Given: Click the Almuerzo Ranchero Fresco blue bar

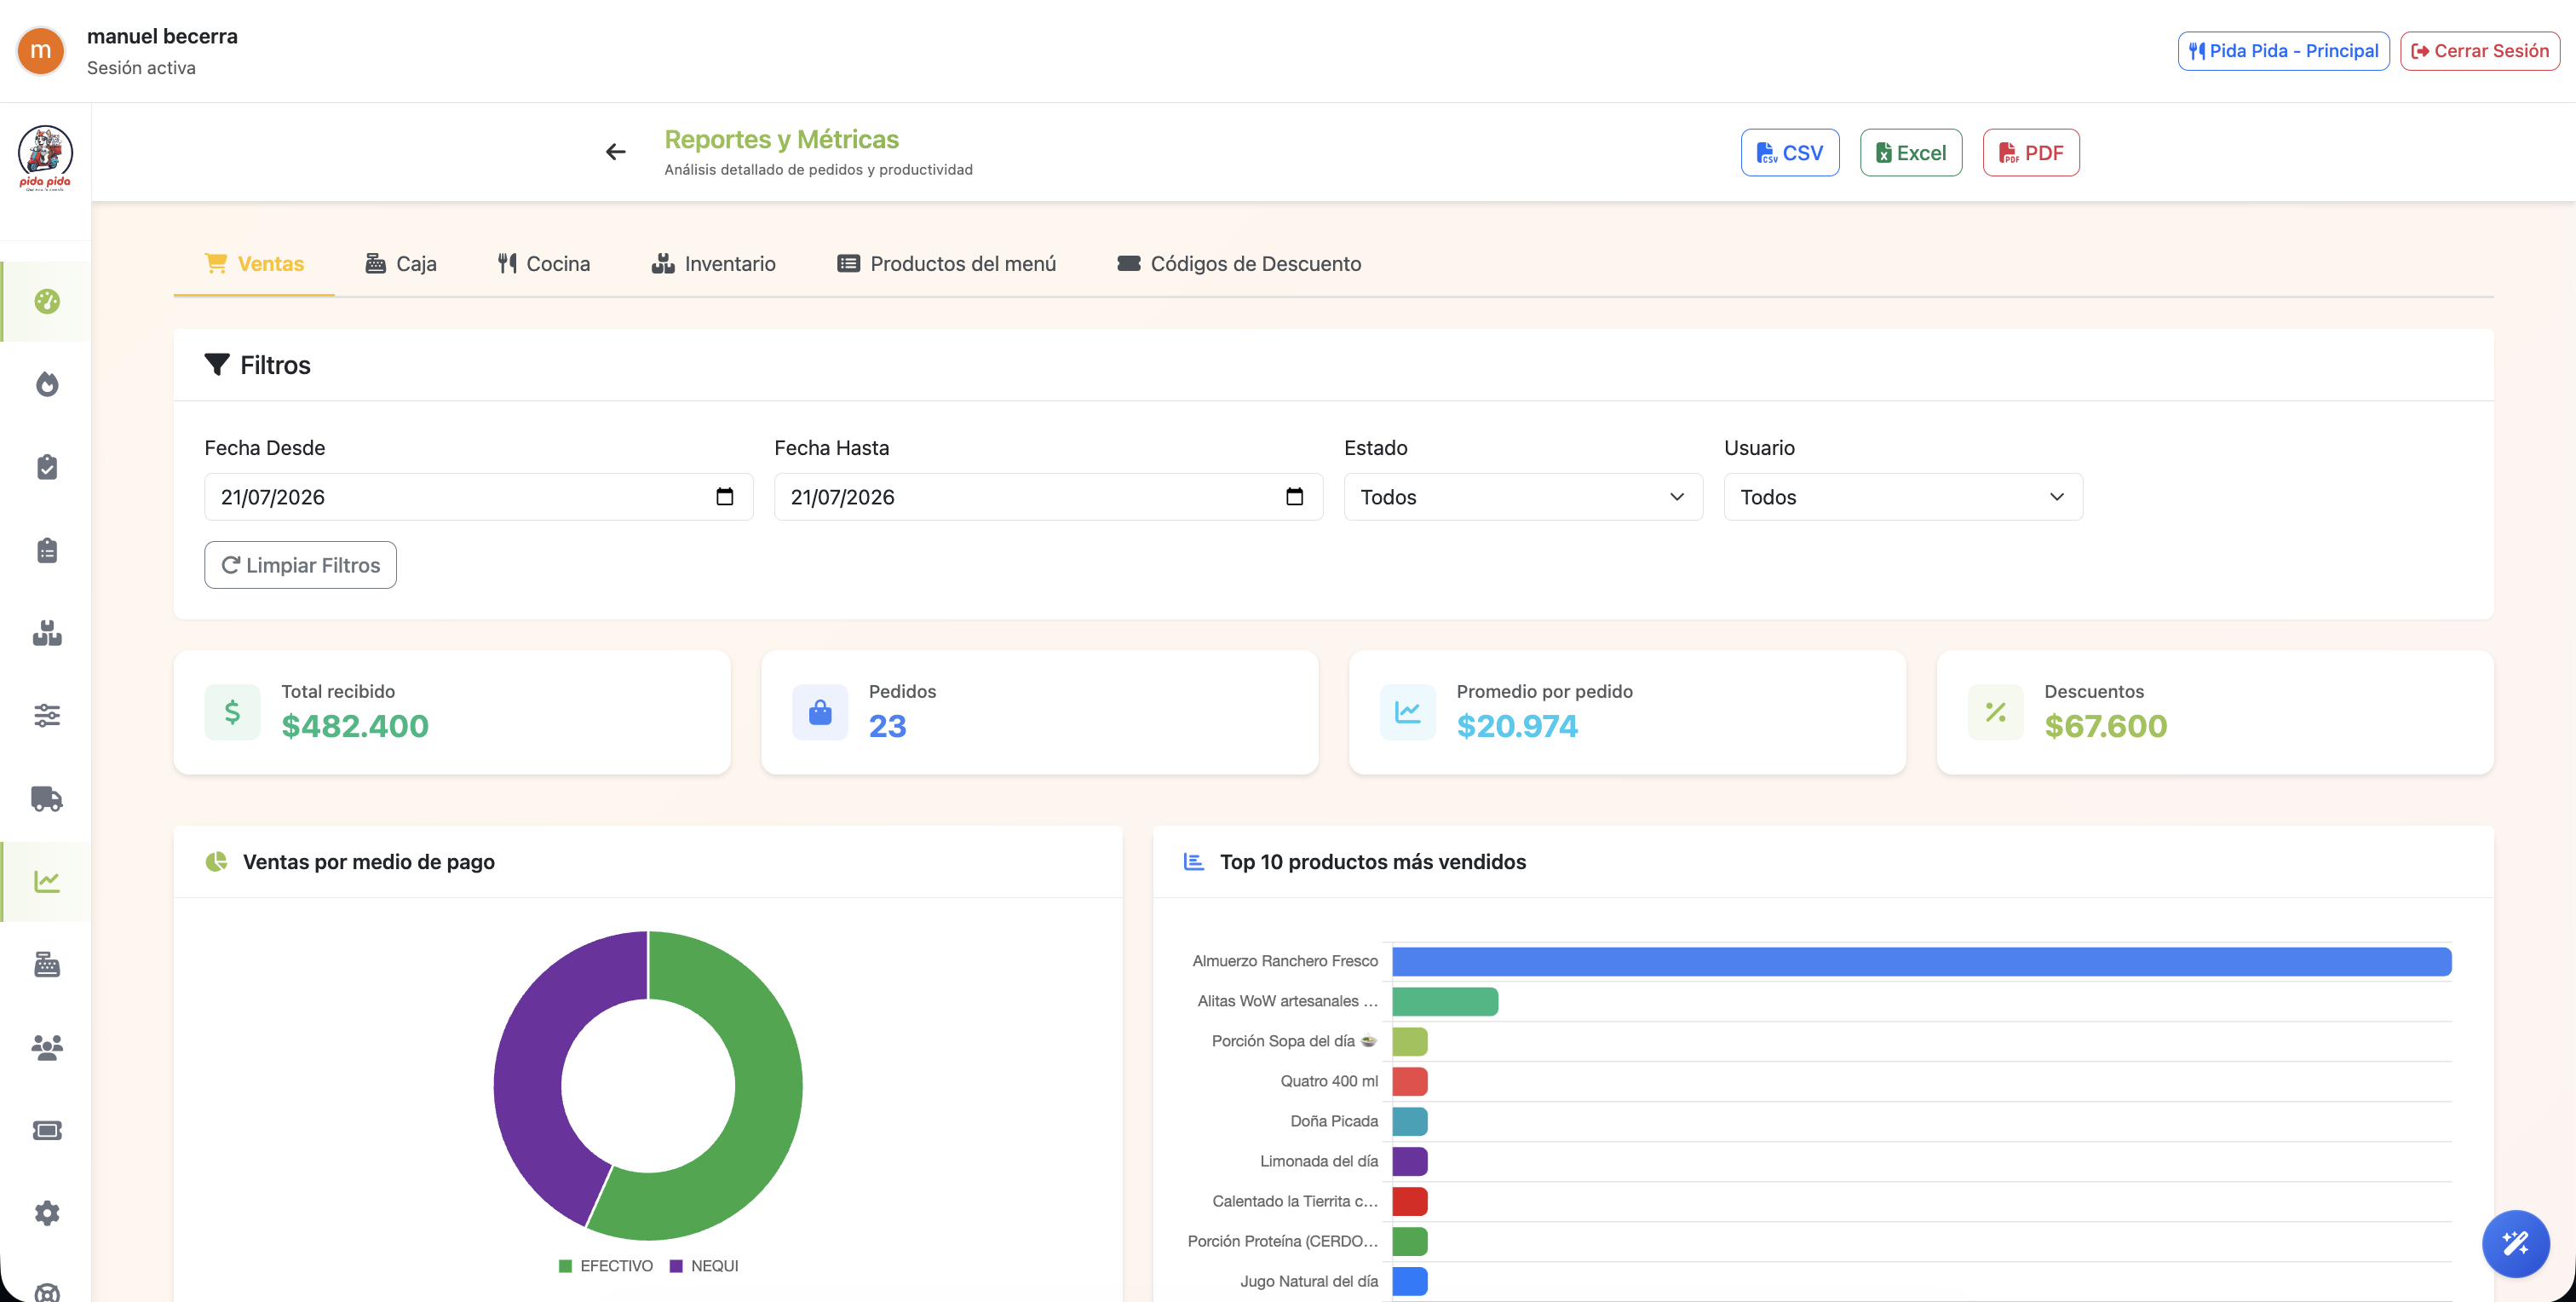Looking at the screenshot, I should [1921, 962].
